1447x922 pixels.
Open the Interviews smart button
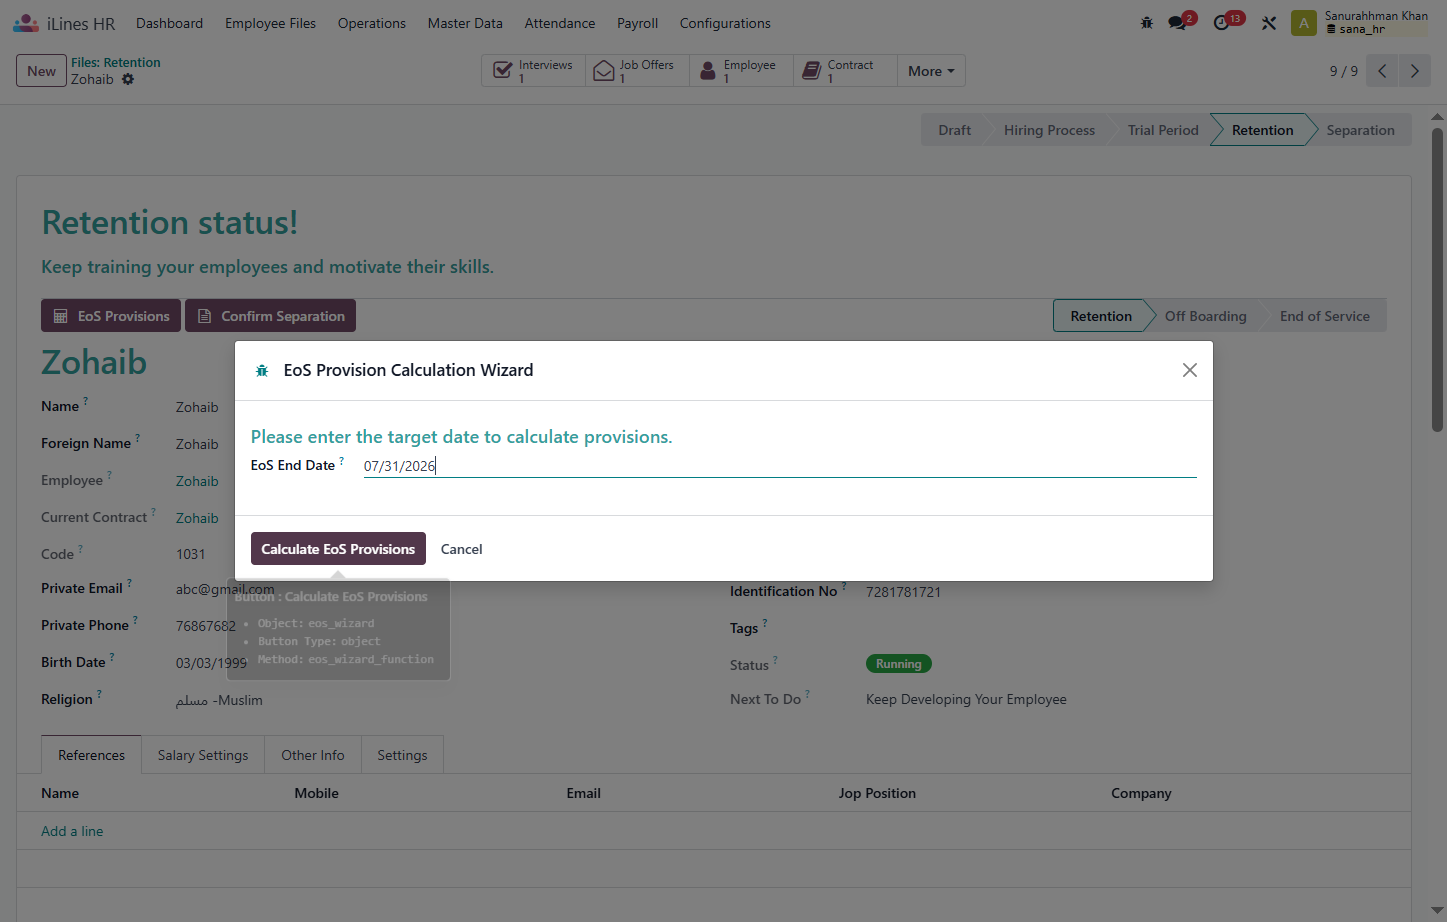click(534, 71)
